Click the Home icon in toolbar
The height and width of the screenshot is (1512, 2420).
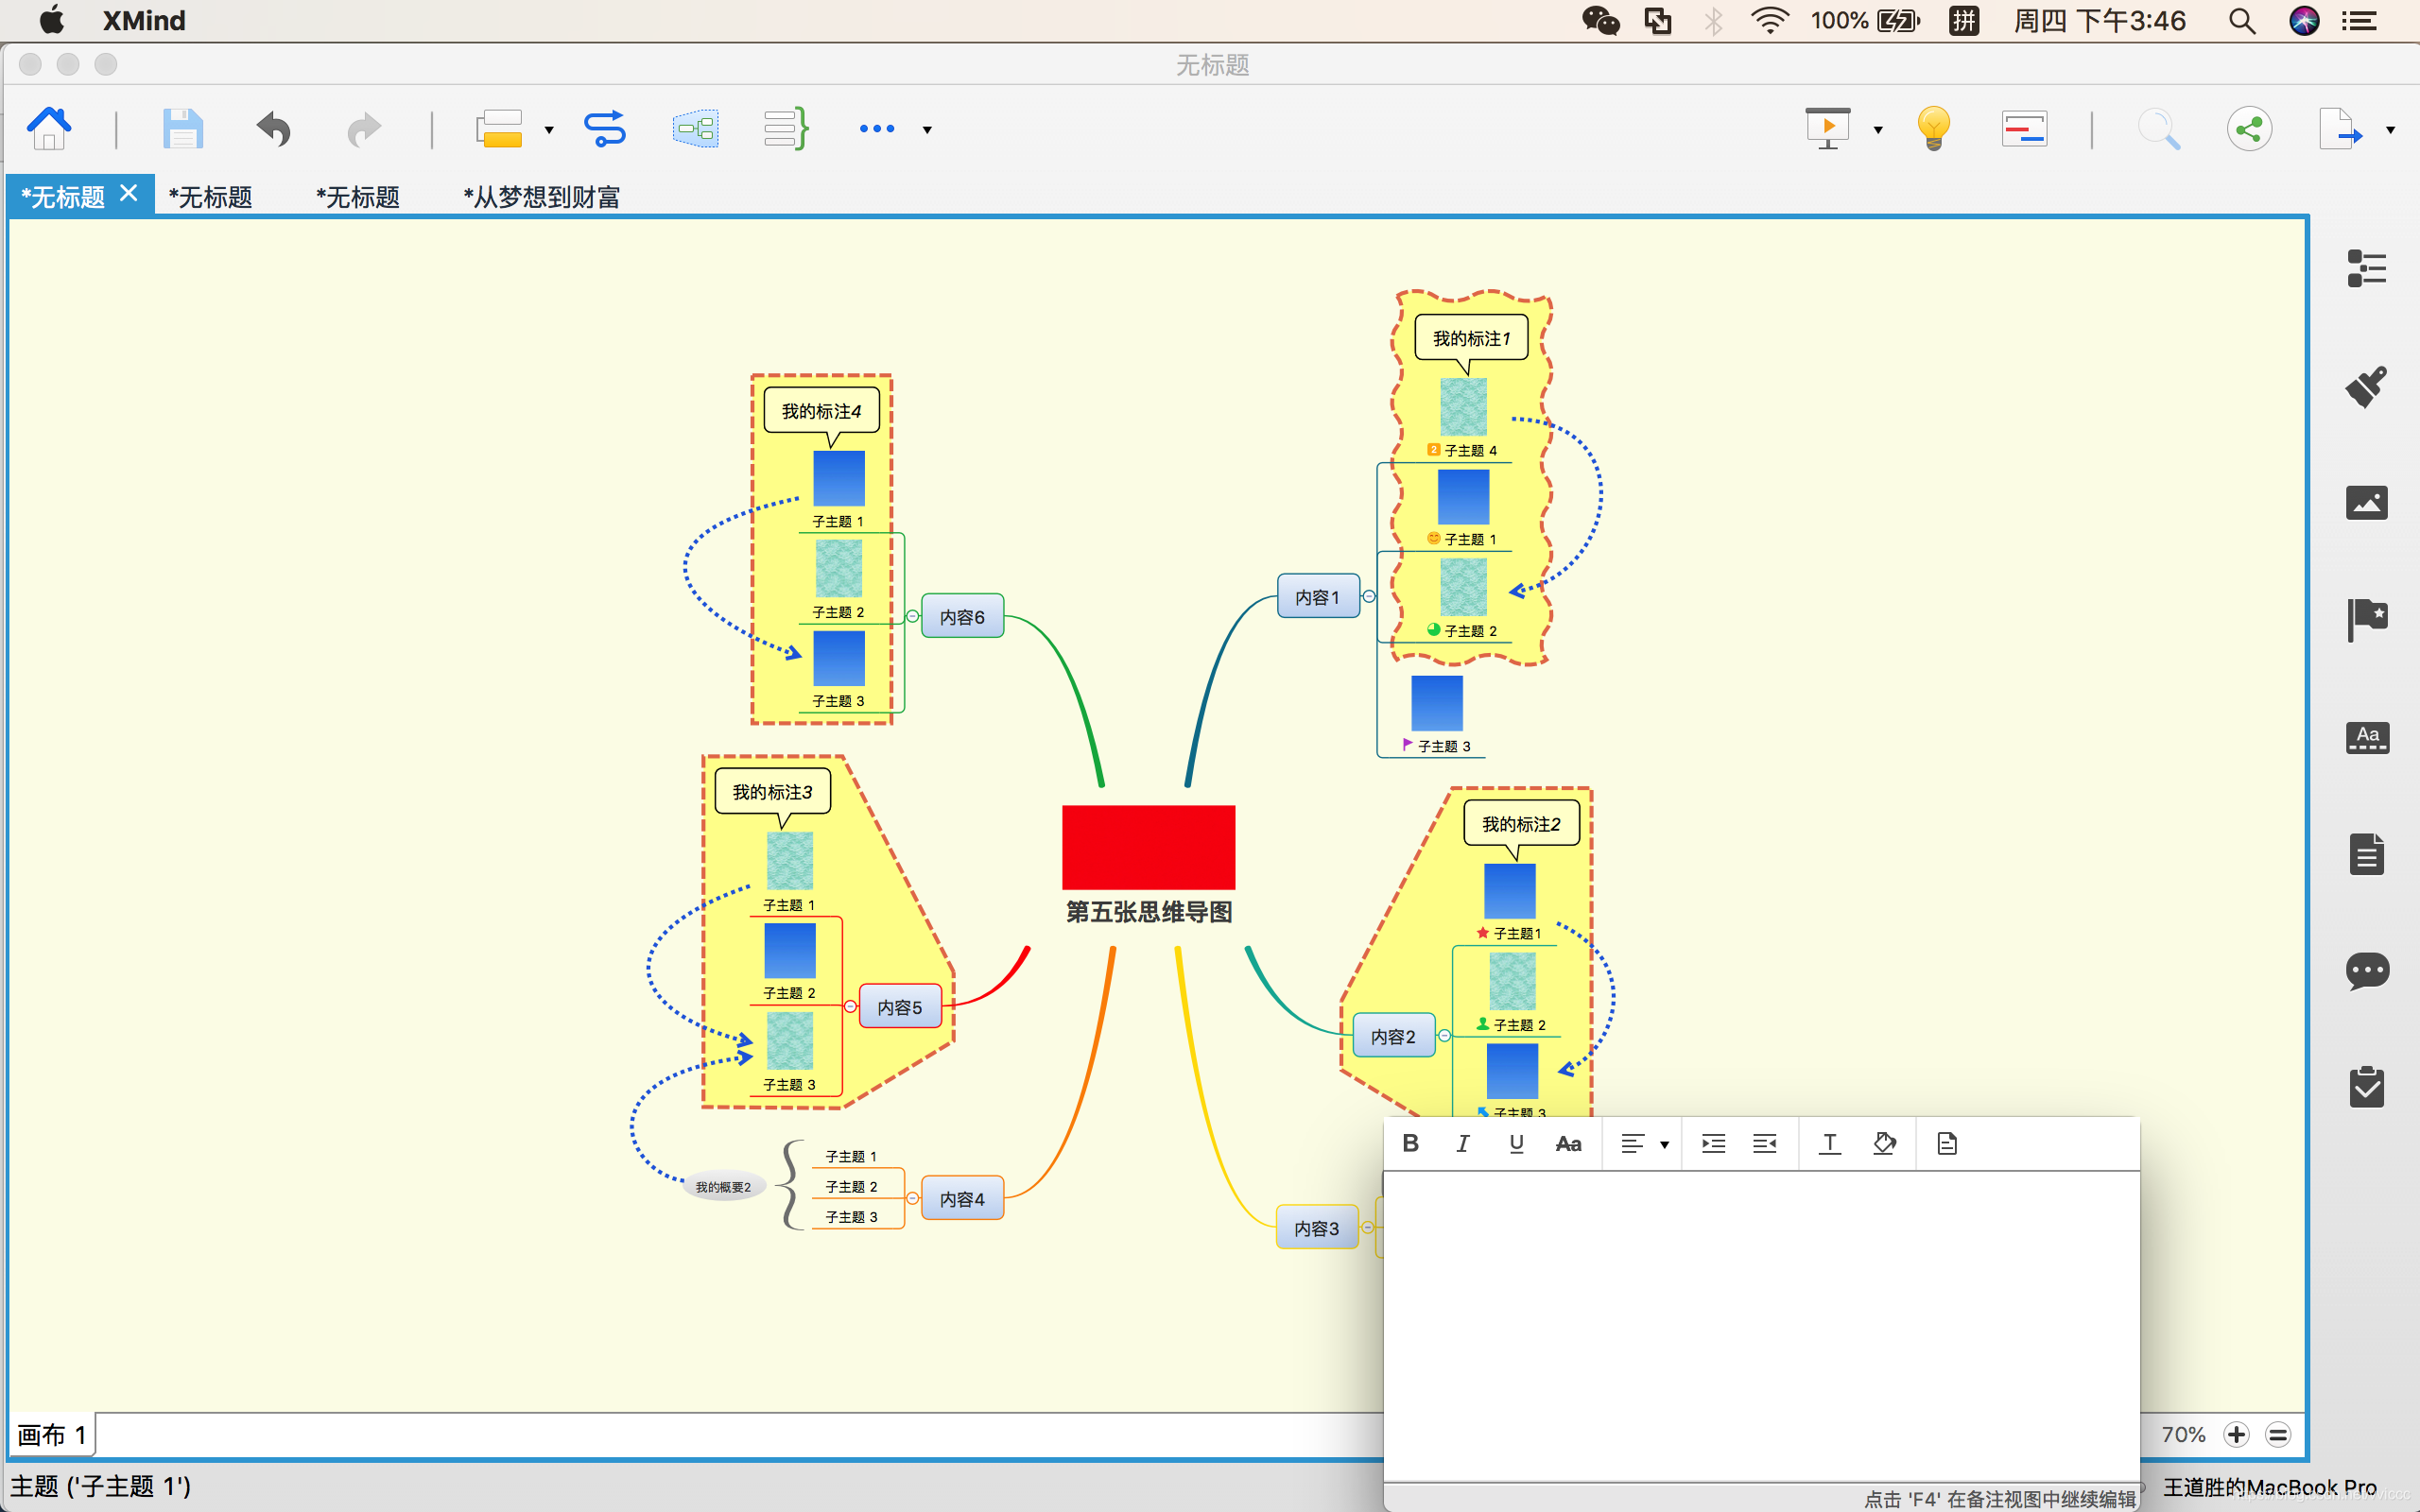[49, 128]
